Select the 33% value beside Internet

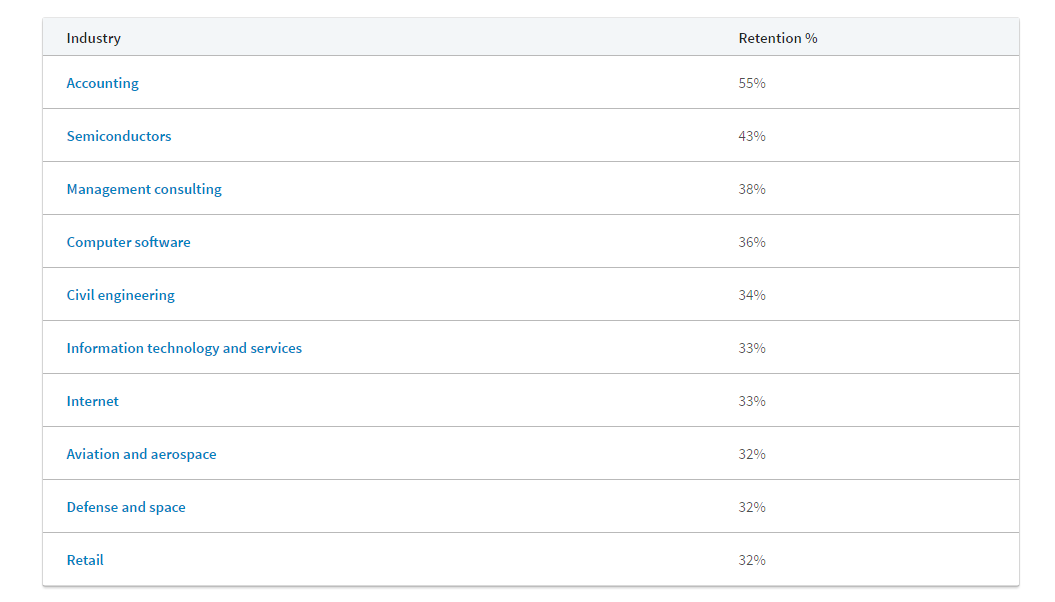click(x=750, y=400)
